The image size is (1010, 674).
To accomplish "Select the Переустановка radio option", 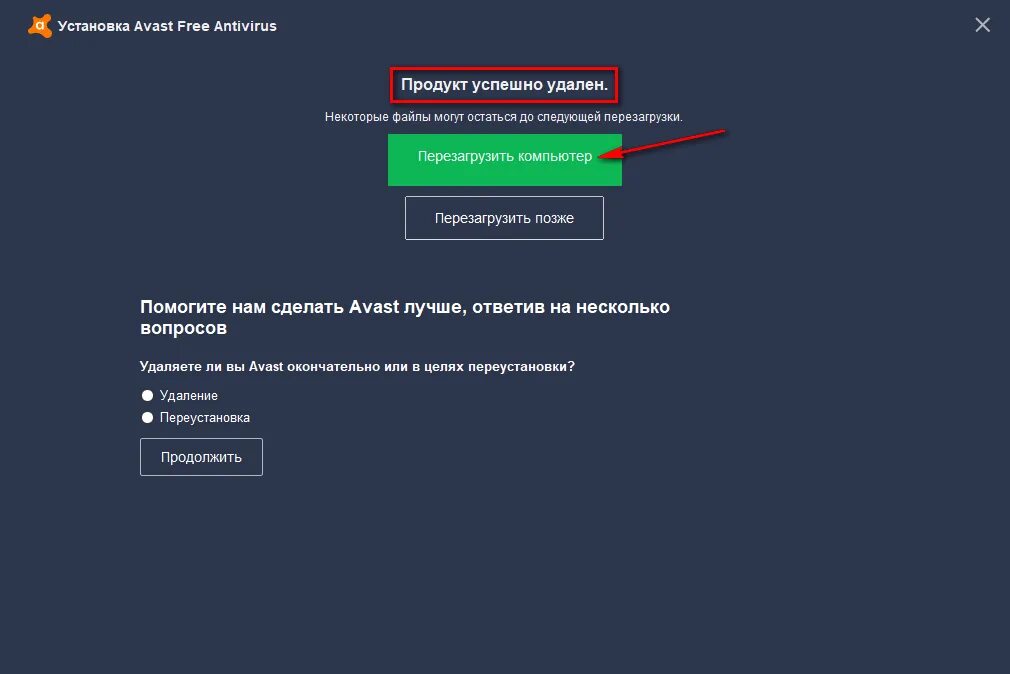I will point(148,418).
